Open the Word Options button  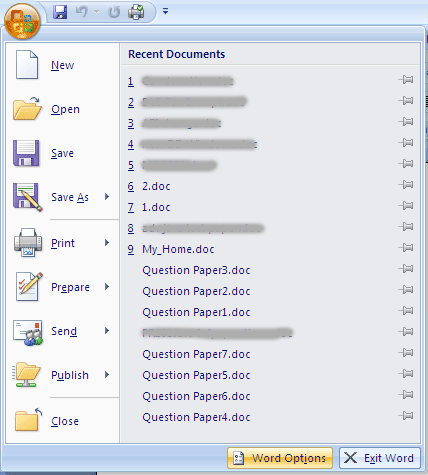click(x=280, y=458)
